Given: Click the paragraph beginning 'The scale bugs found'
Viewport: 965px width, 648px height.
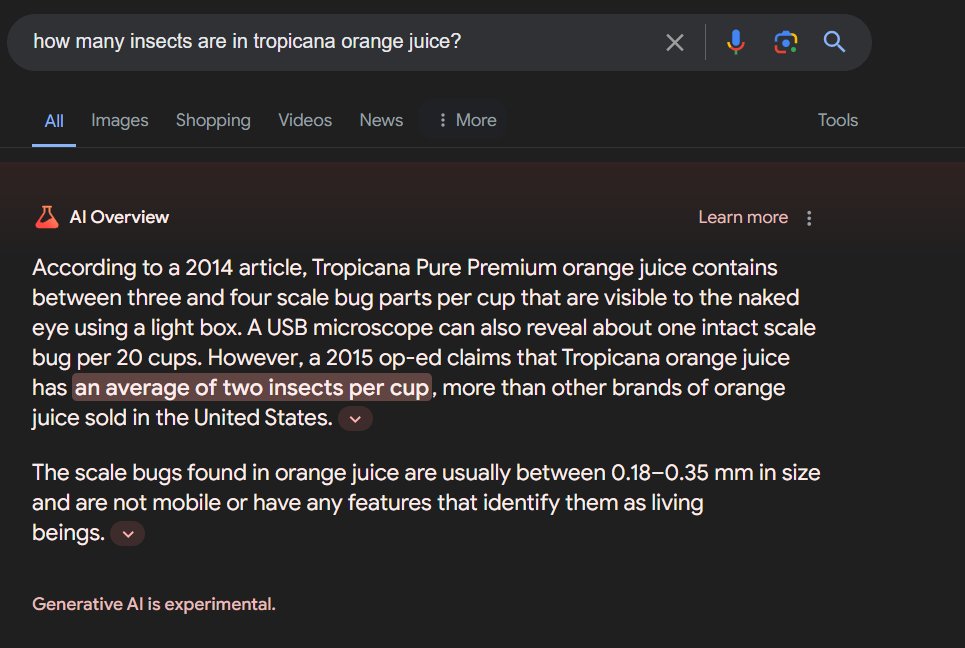Looking at the screenshot, I should 426,502.
